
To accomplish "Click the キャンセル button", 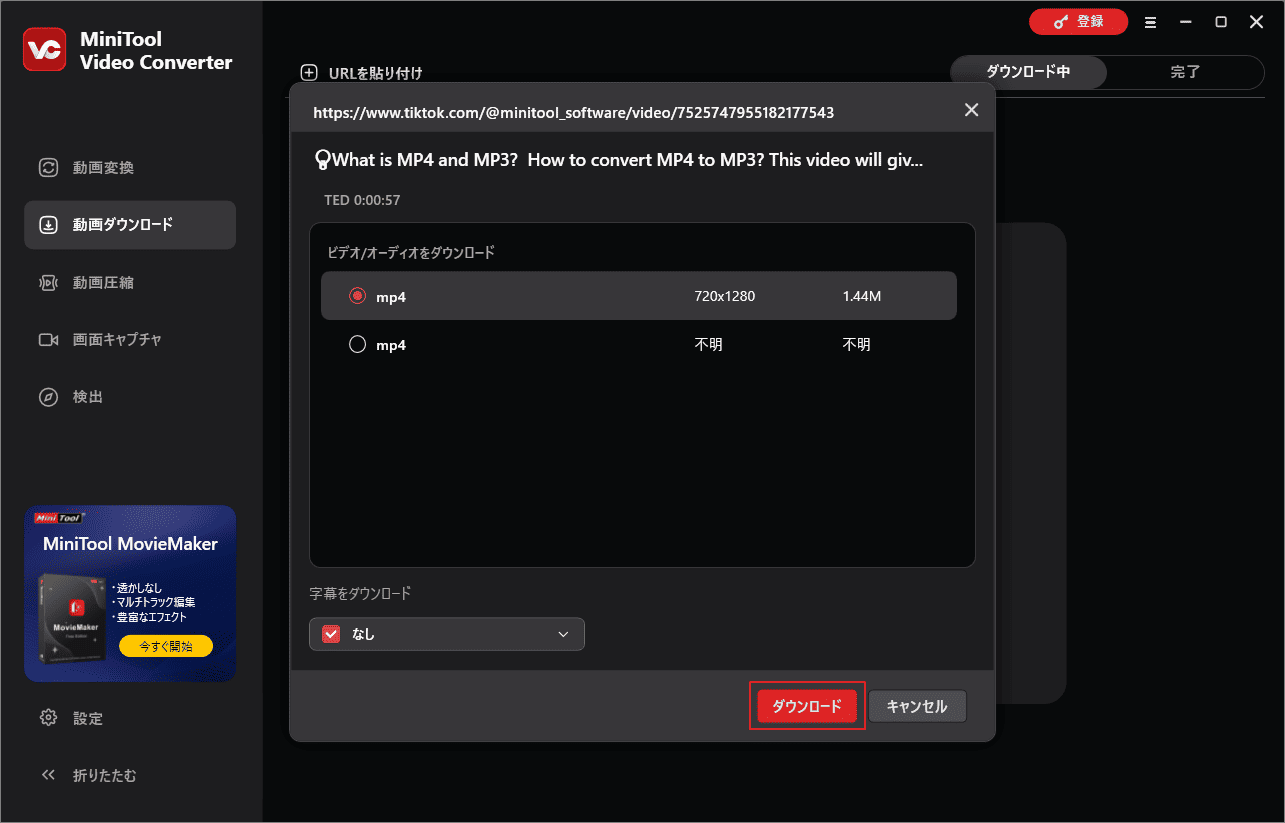I will point(917,706).
